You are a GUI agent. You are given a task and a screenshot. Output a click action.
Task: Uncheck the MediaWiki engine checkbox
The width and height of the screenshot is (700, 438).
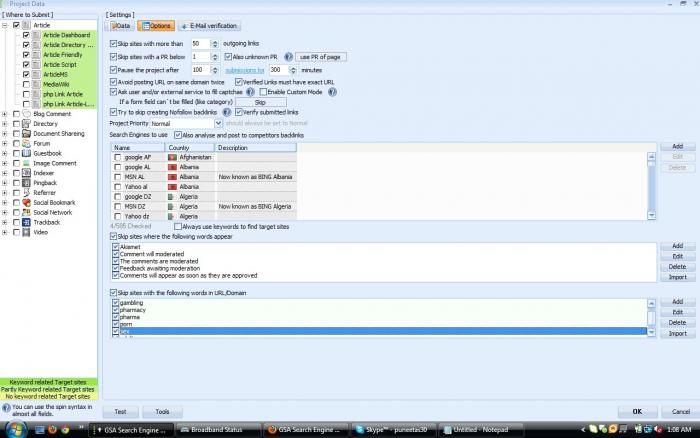tap(26, 84)
